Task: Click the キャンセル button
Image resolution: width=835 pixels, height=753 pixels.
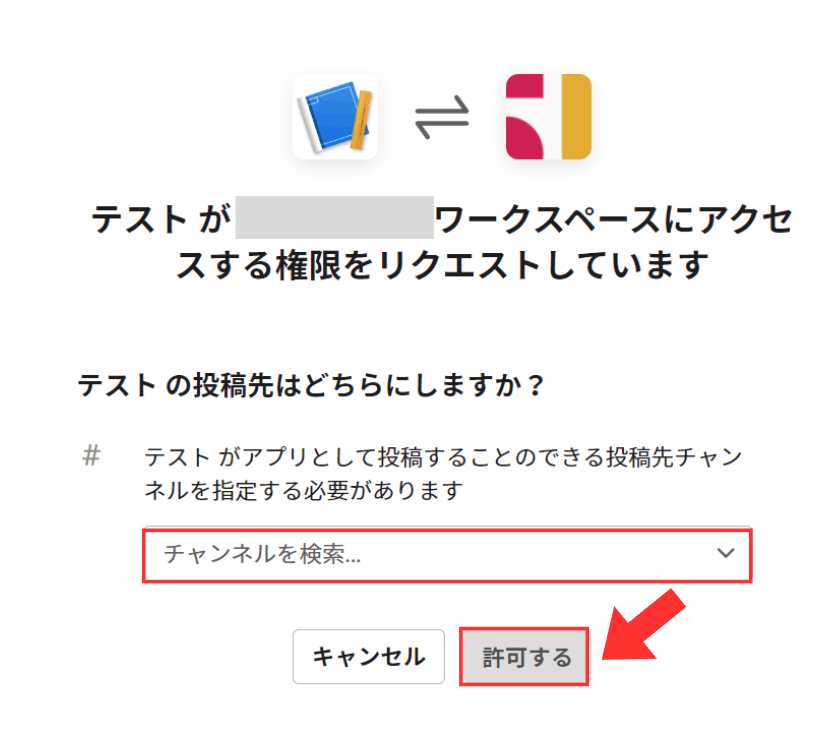Action: tap(369, 656)
